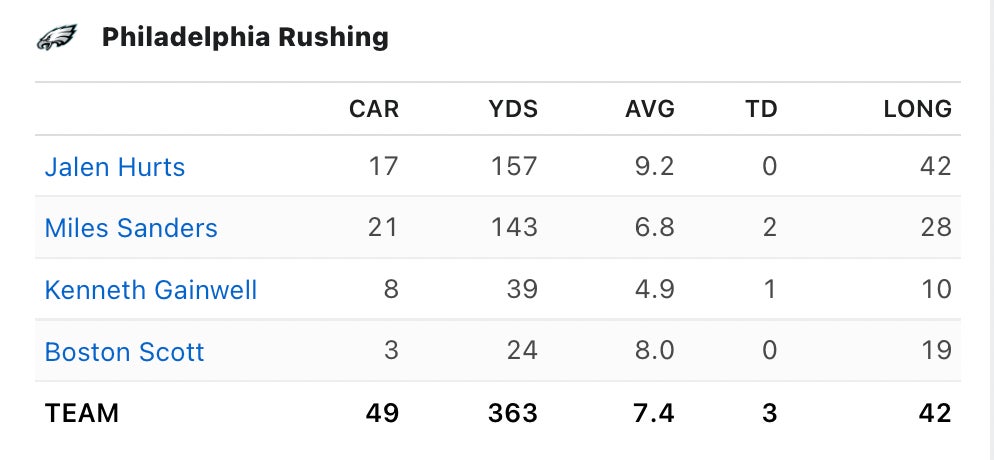Click the LONG column header
994x460 pixels.
tap(917, 109)
